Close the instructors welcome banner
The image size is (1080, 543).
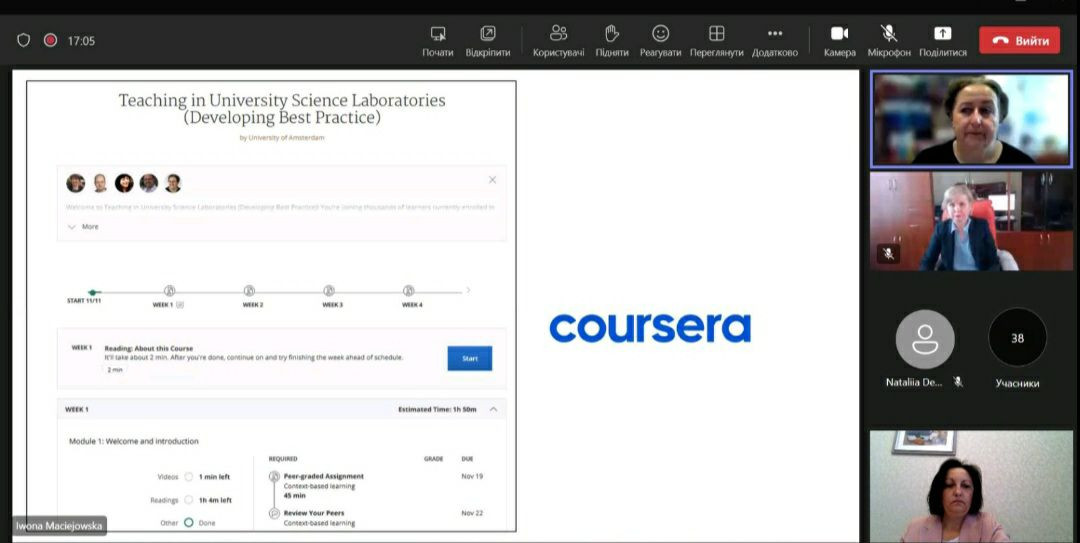[492, 180]
